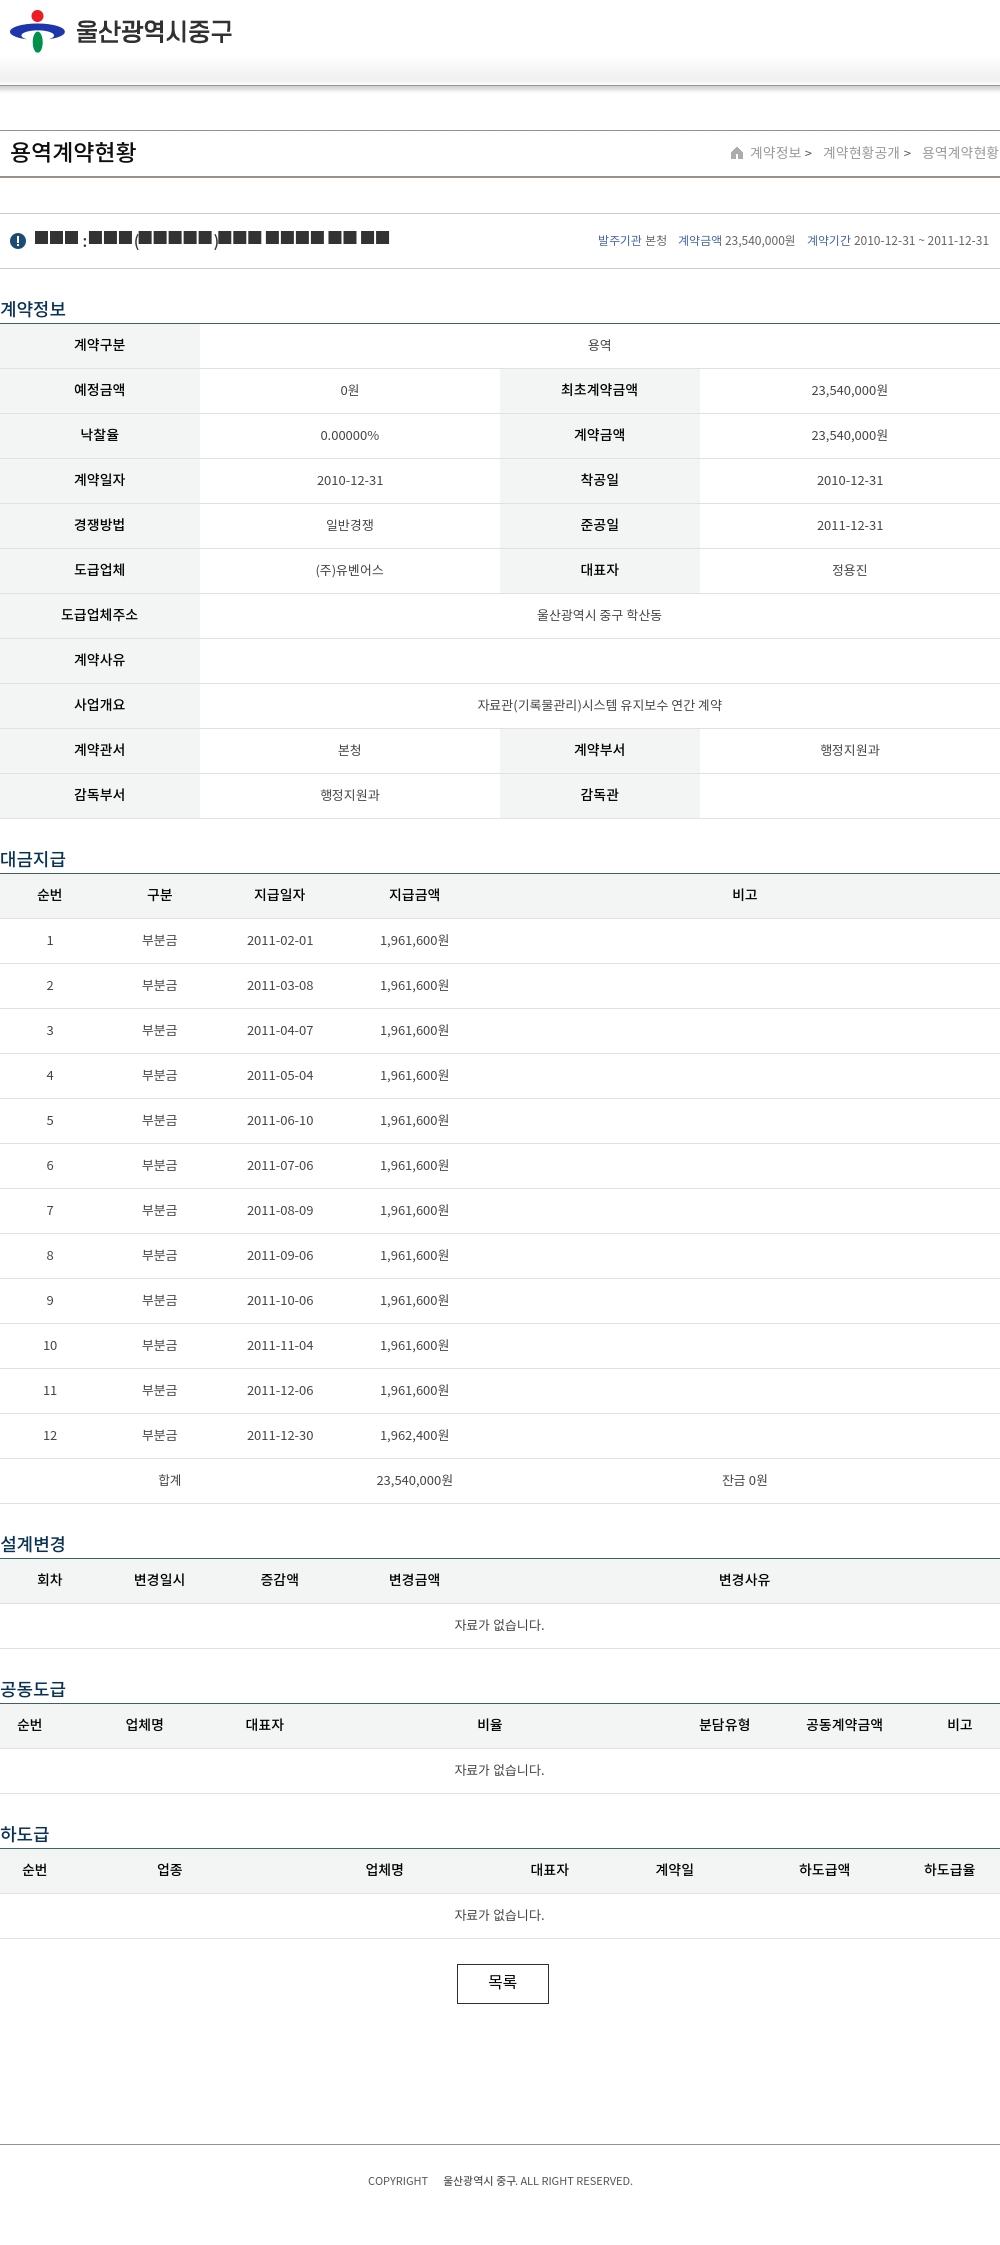Click the exclamation info icon beside title
The height and width of the screenshot is (2245, 1000).
click(18, 241)
